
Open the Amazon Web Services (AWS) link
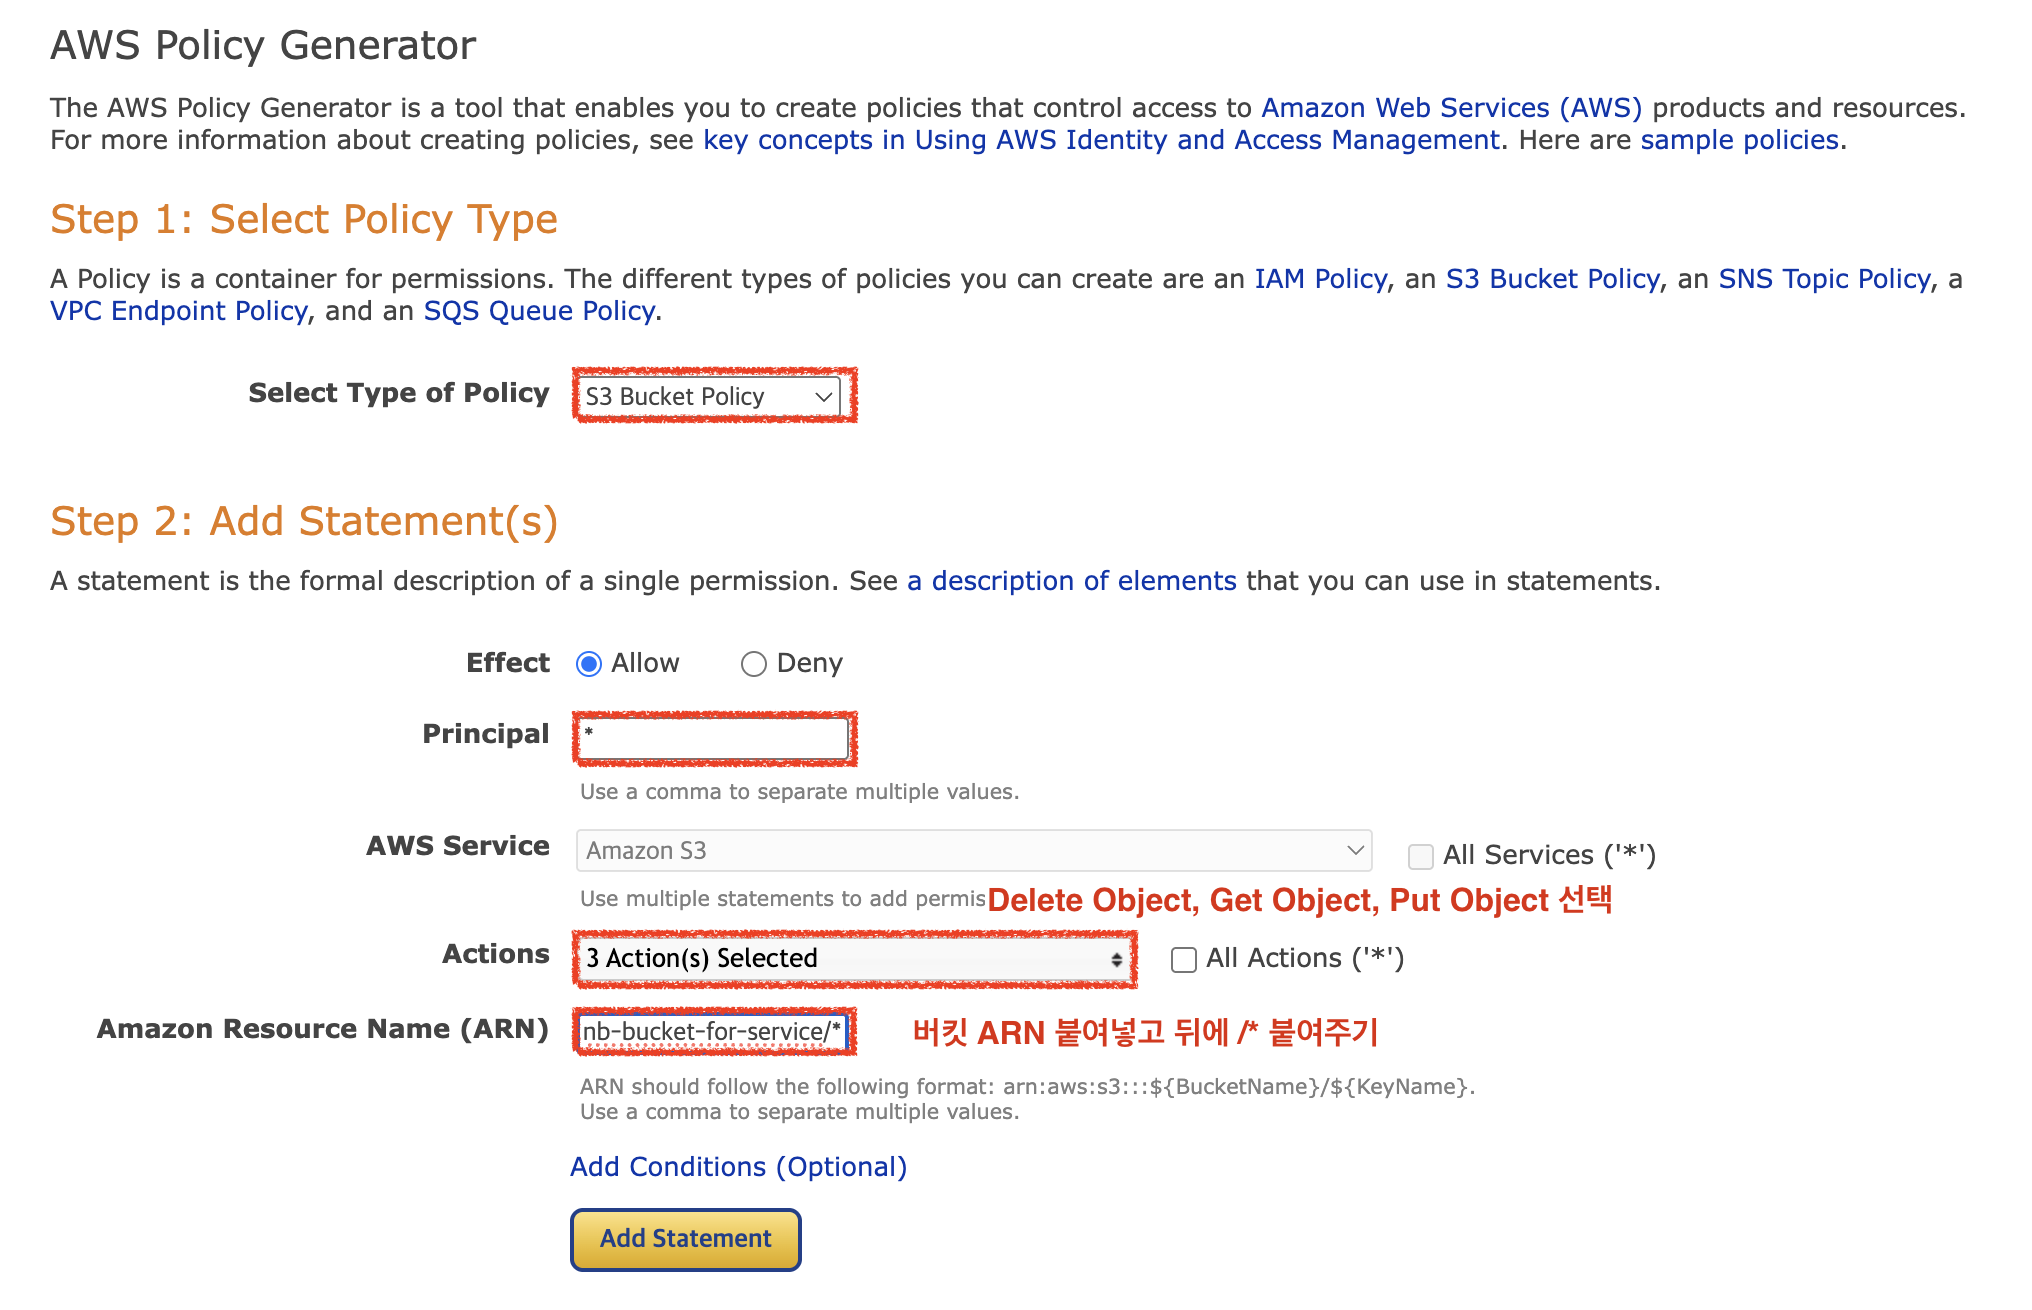click(x=1451, y=108)
